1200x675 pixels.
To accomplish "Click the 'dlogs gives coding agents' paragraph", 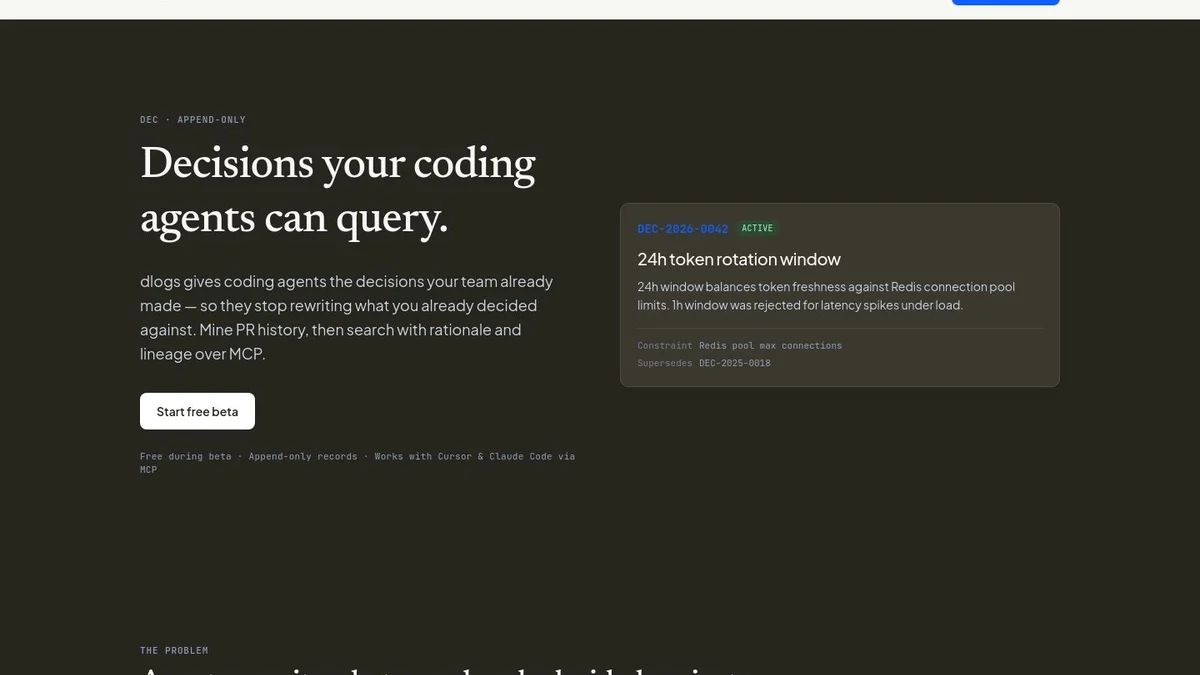I will 346,318.
